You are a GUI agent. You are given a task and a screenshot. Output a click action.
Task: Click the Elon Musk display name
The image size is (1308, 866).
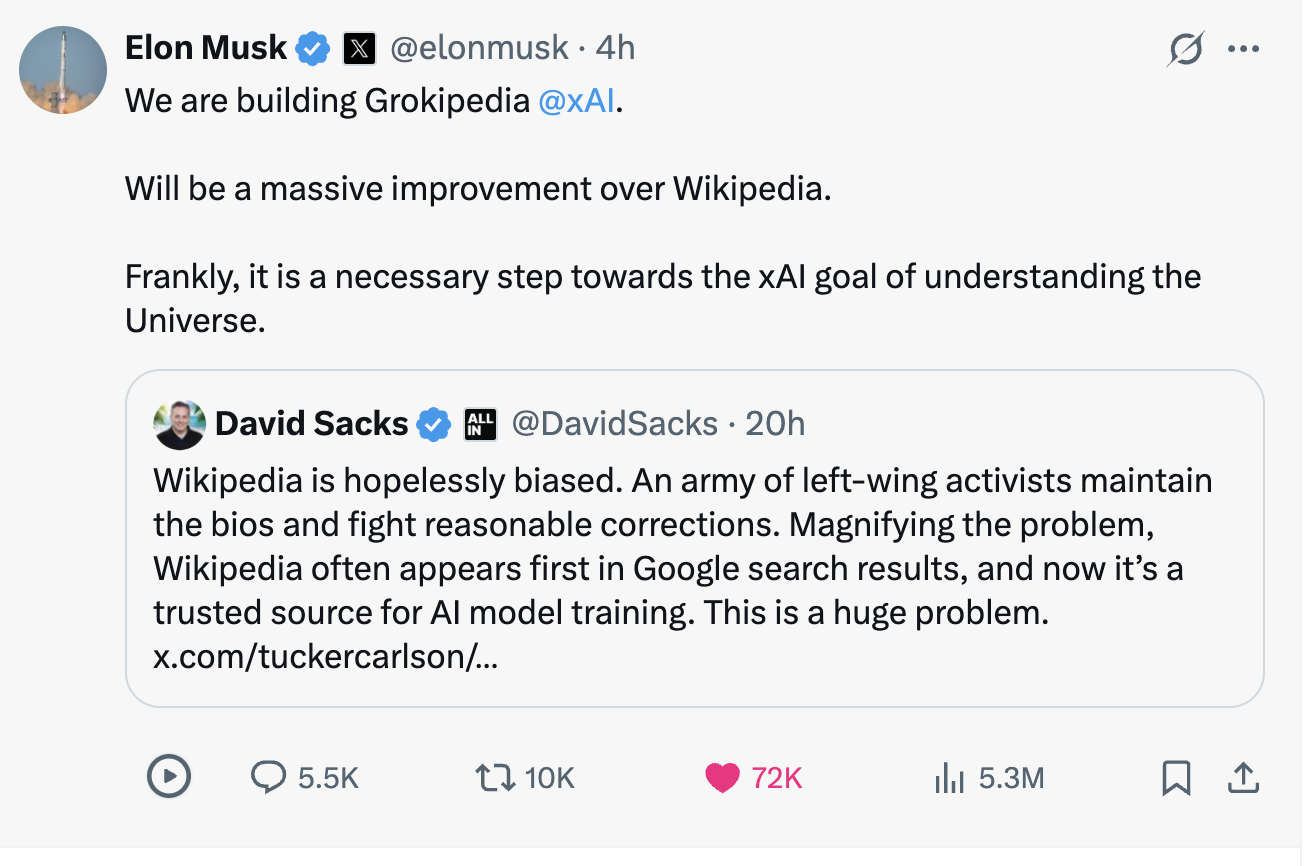coord(206,48)
